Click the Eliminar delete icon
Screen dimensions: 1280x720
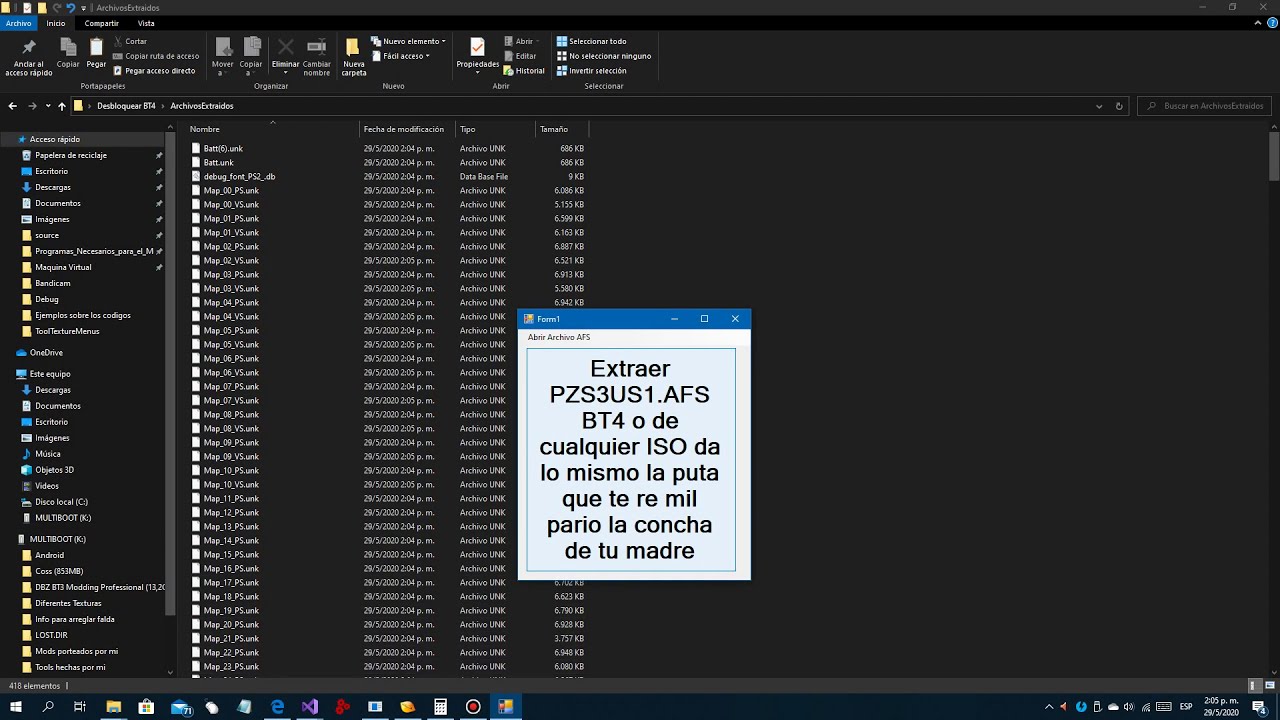tap(285, 56)
